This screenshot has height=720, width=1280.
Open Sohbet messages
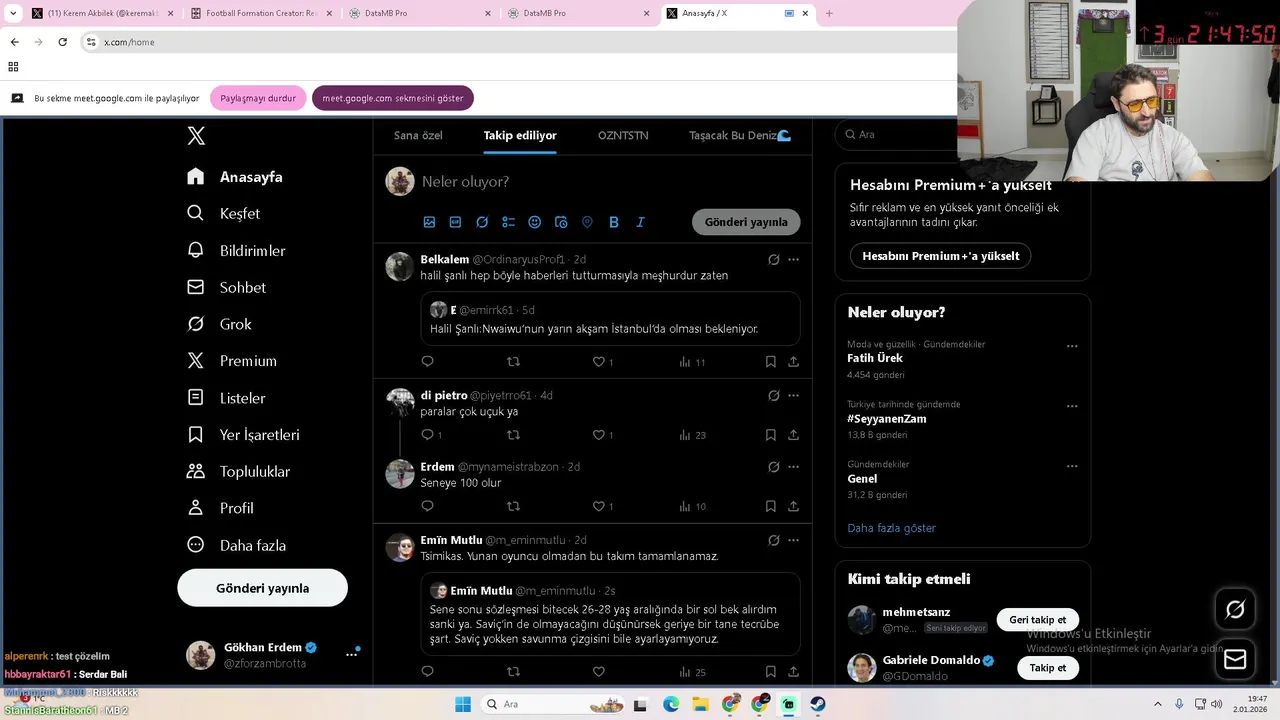(226, 288)
